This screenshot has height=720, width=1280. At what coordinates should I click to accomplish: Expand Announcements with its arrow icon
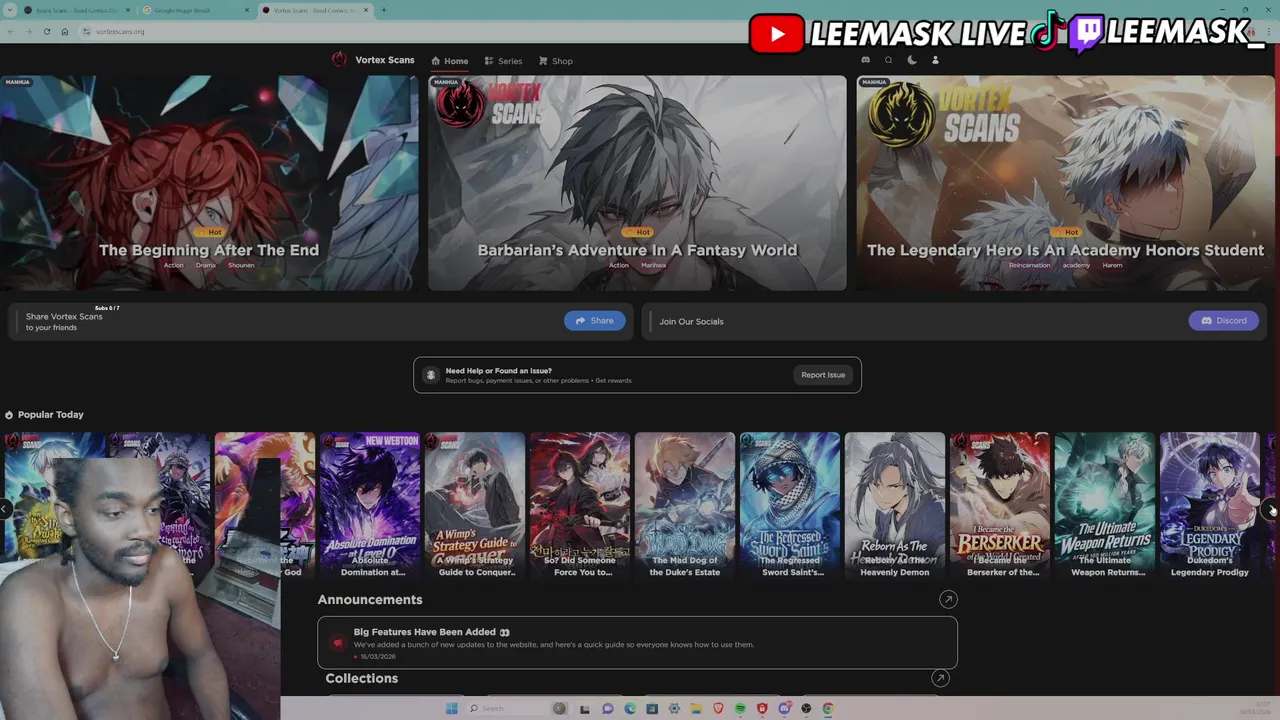[948, 600]
